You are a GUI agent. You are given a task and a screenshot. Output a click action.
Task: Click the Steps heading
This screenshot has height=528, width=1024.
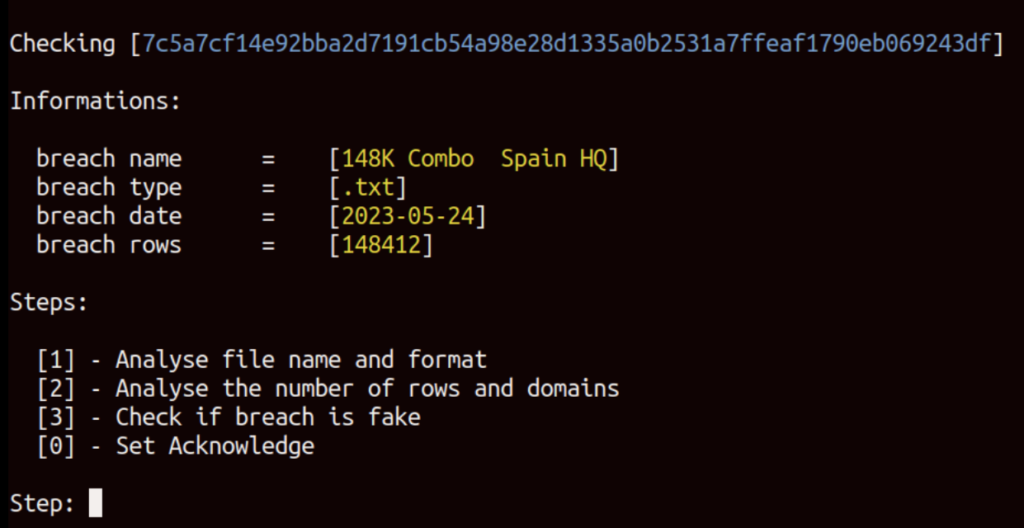pos(49,303)
